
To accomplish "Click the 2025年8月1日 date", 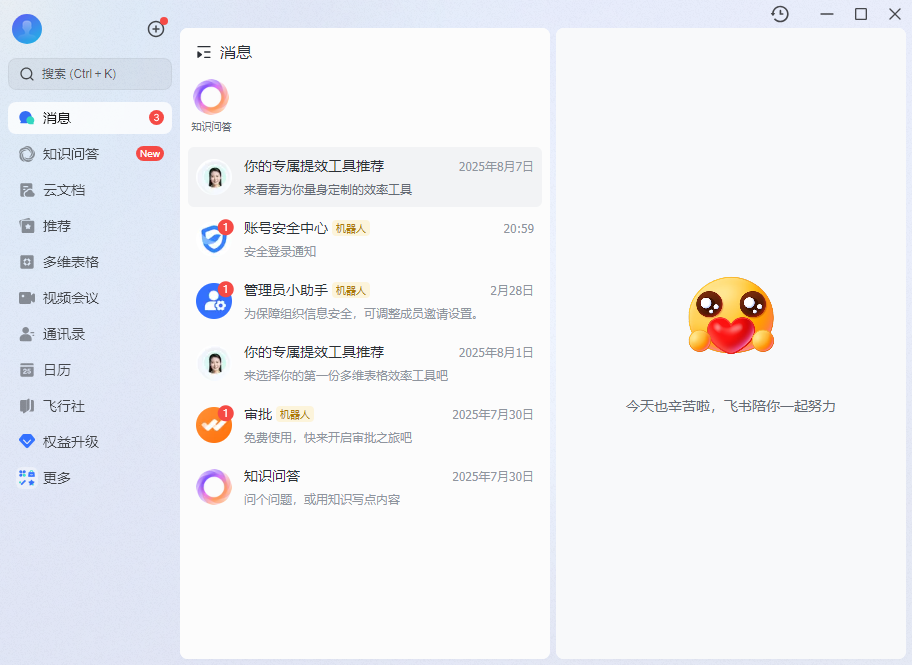I will [496, 353].
